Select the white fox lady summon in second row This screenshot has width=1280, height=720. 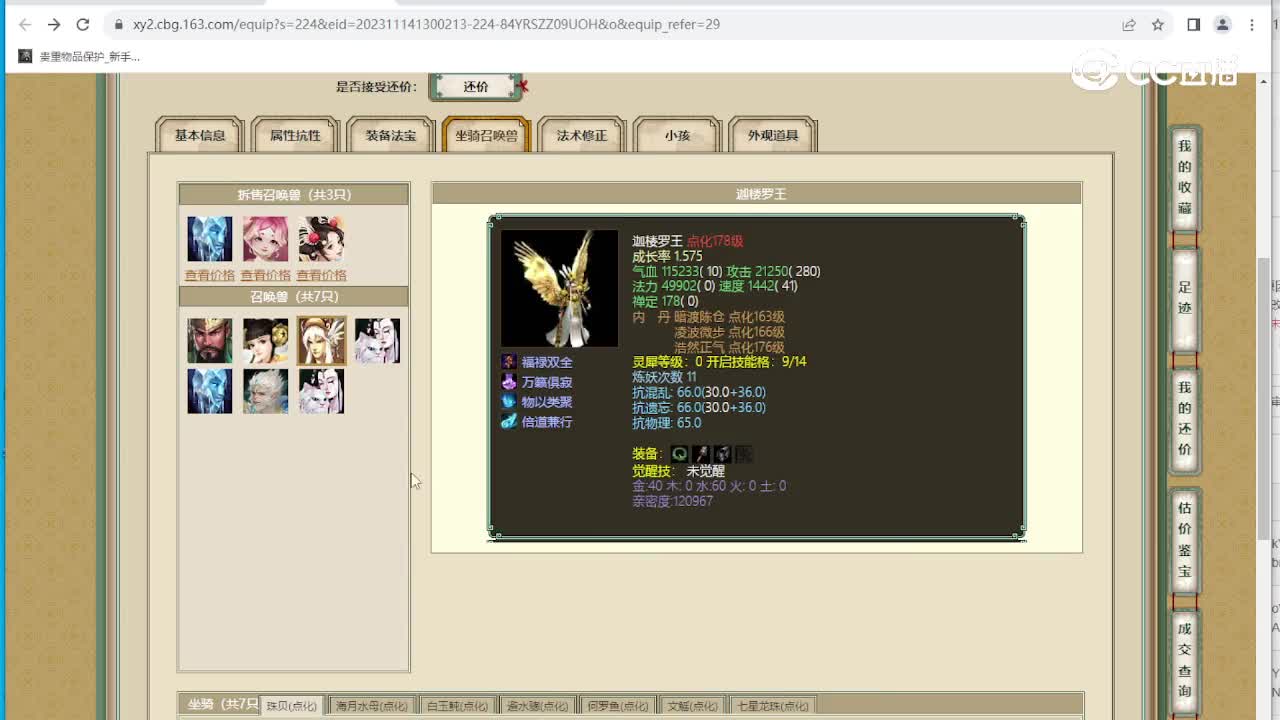click(x=321, y=391)
